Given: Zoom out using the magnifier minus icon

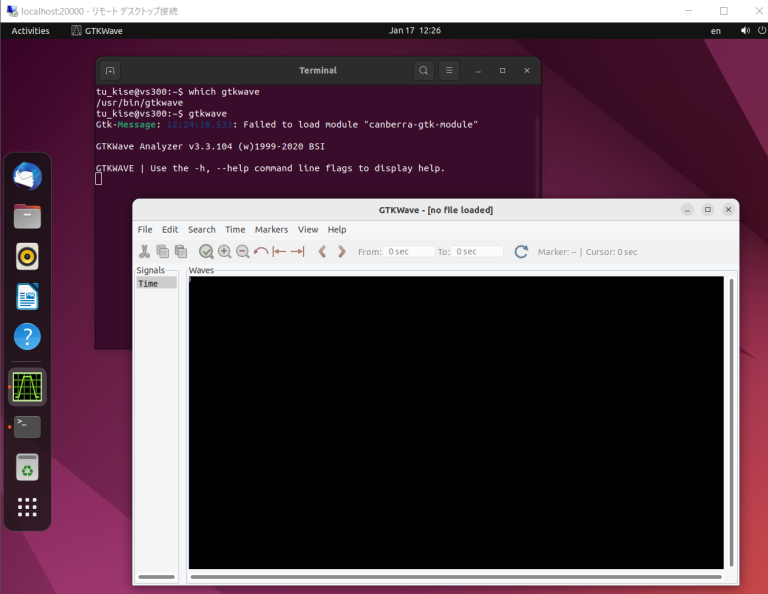Looking at the screenshot, I should point(242,252).
